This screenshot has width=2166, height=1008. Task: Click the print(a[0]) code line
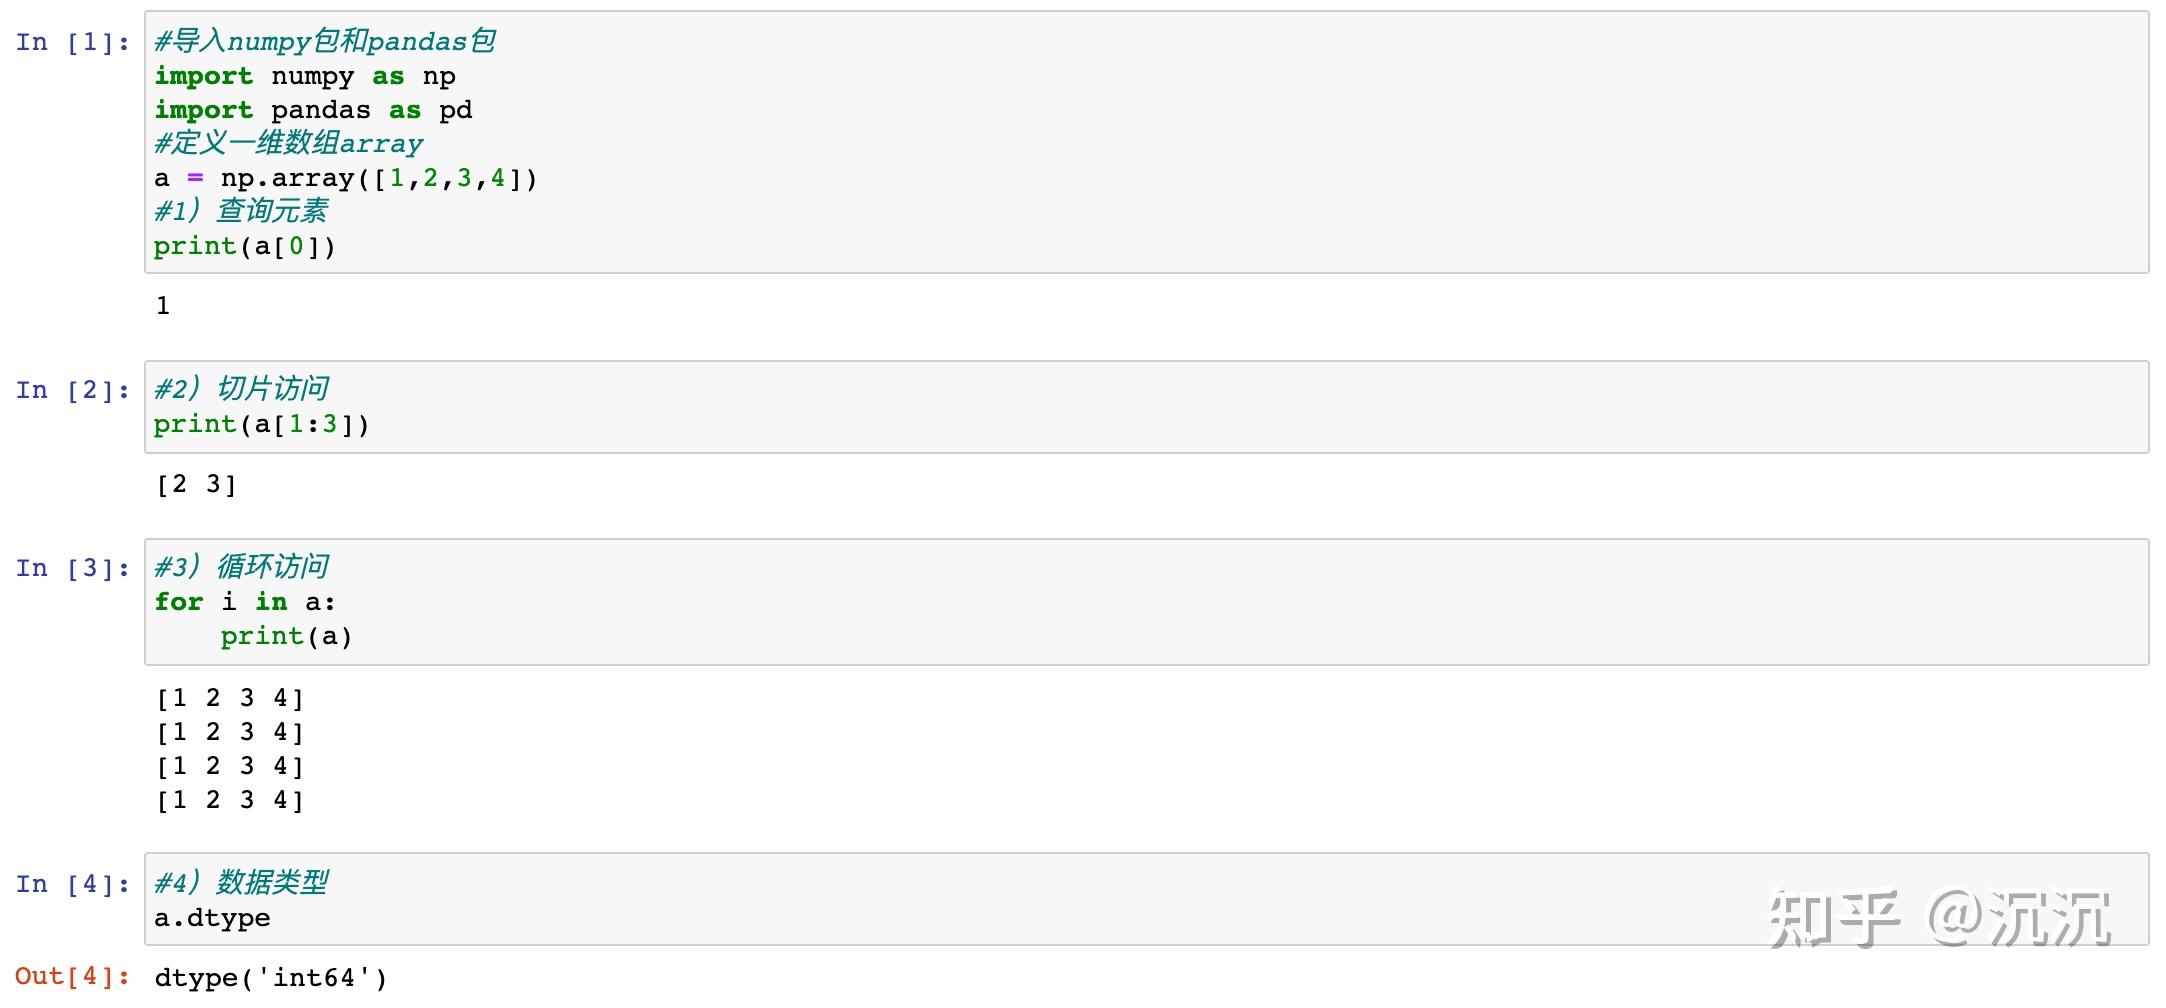[x=245, y=246]
